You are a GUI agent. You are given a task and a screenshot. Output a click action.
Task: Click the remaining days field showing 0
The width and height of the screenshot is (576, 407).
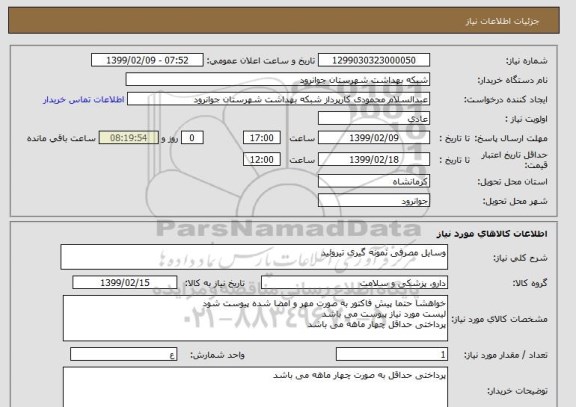click(x=192, y=138)
